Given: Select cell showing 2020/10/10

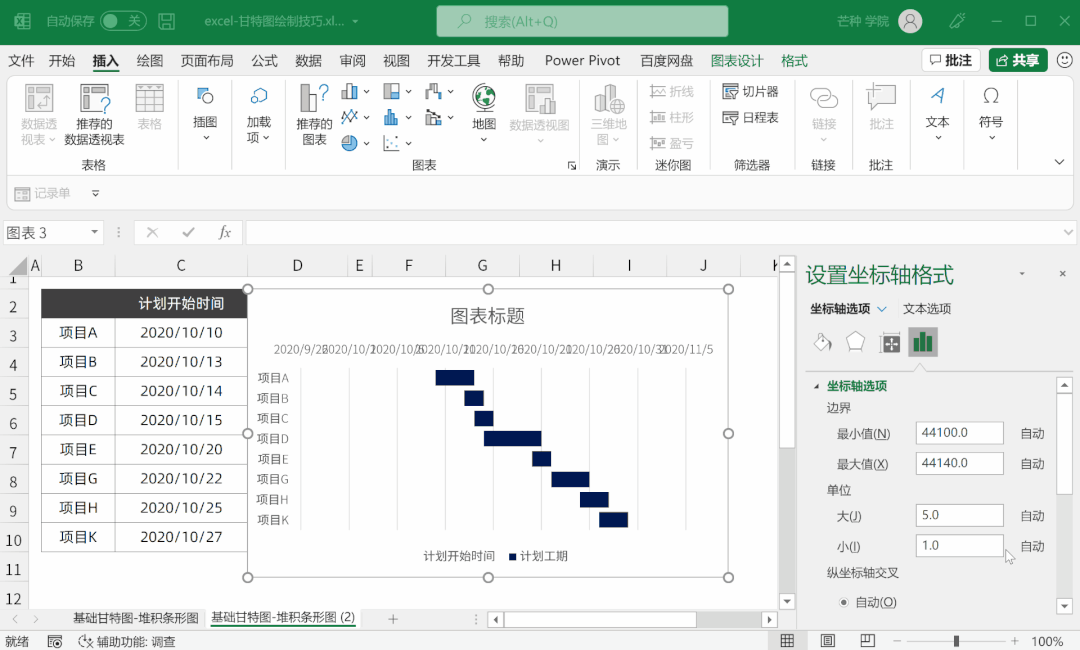Looking at the screenshot, I should pyautogui.click(x=181, y=333).
